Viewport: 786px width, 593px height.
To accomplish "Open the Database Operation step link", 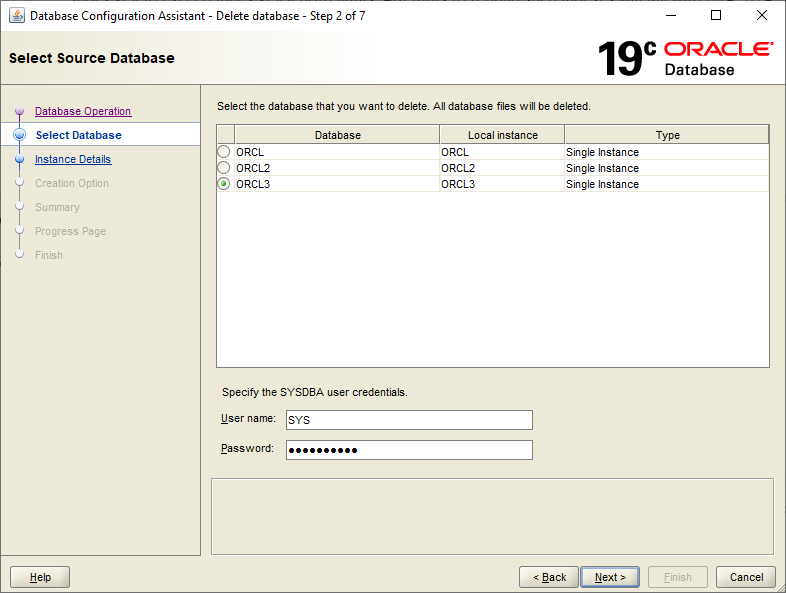I will pos(83,111).
